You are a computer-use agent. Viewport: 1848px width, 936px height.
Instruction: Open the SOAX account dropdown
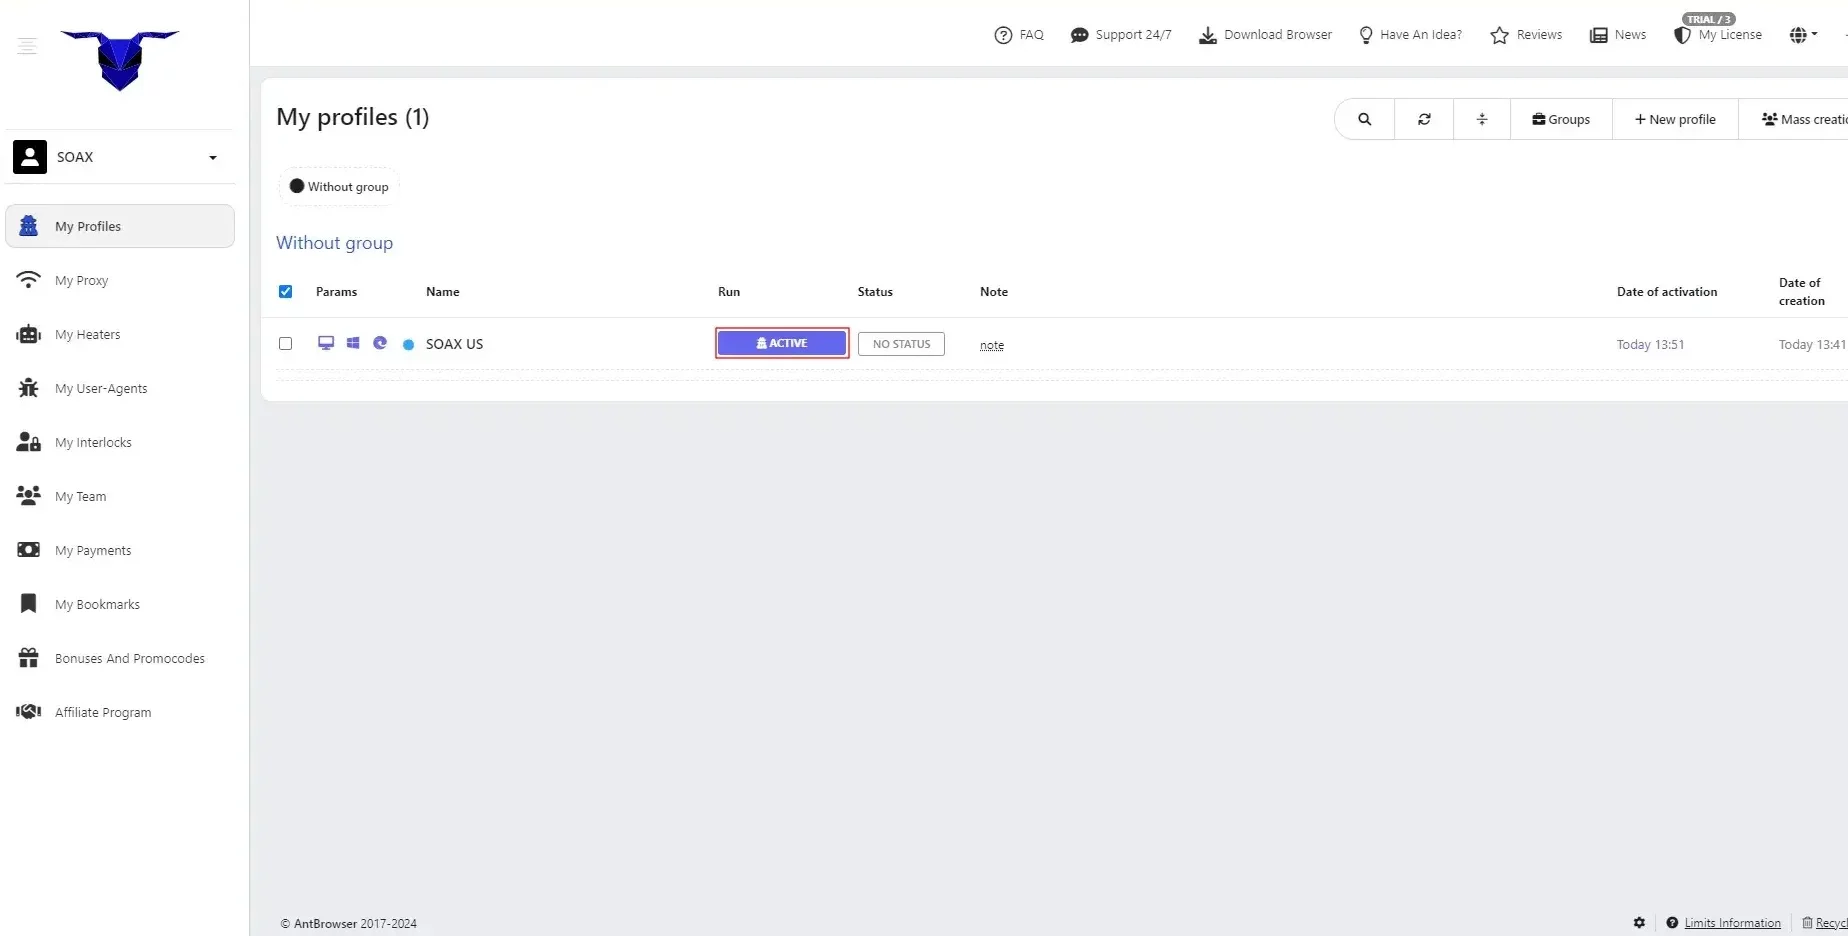pyautogui.click(x=120, y=157)
